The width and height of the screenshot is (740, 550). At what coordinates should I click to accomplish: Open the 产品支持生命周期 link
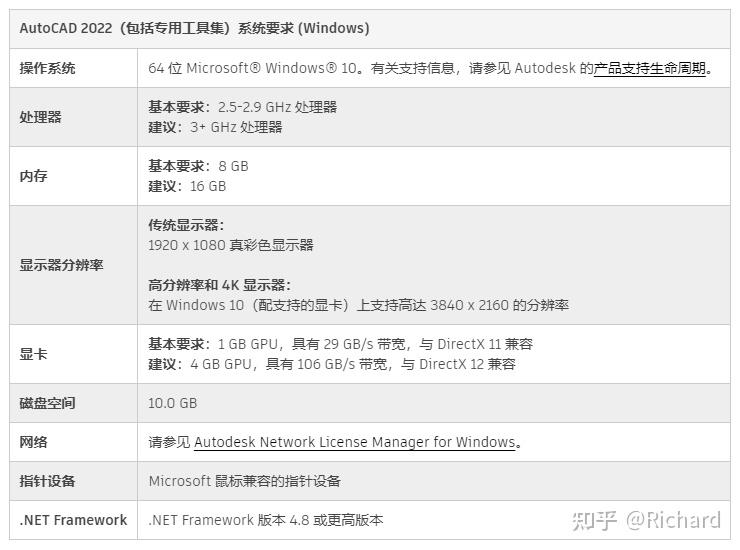coord(649,68)
